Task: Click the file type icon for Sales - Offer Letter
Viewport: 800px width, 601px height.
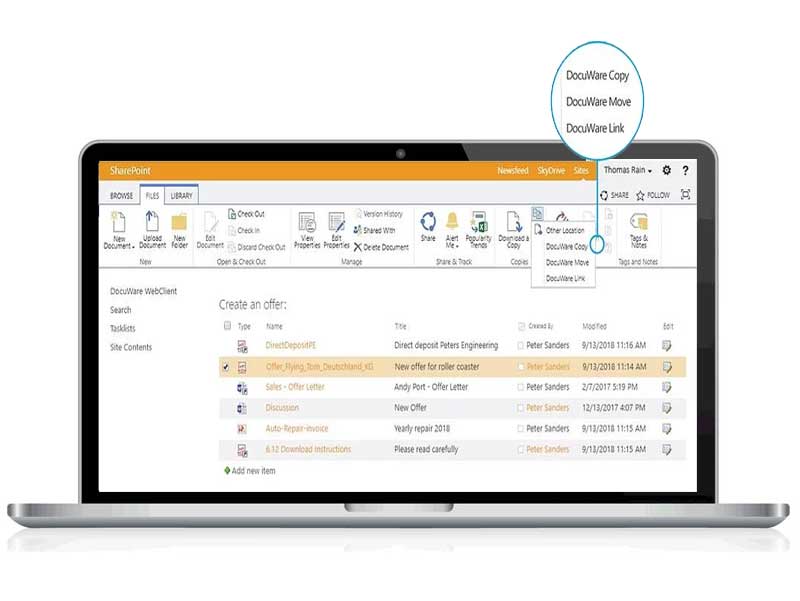Action: pyautogui.click(x=242, y=388)
